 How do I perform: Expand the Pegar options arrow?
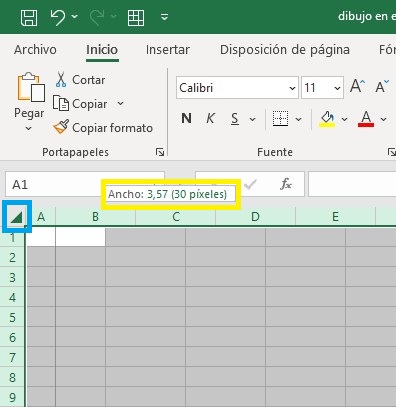(x=29, y=128)
